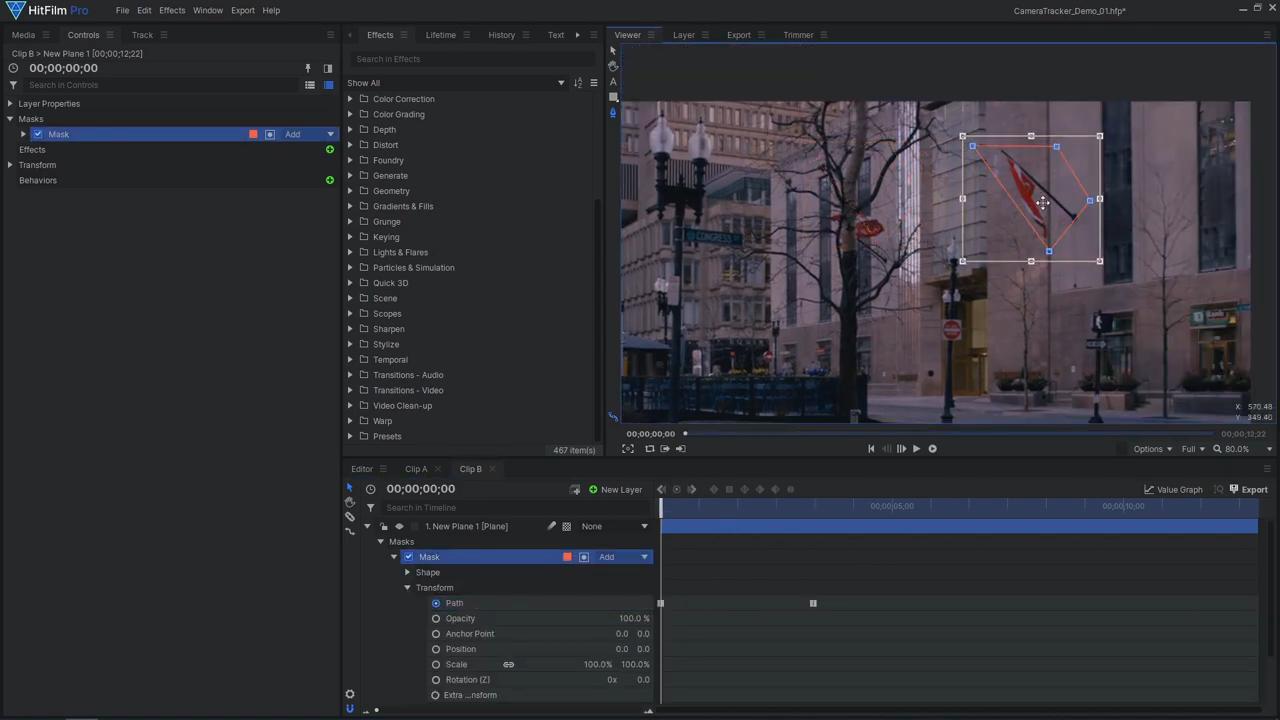Viewport: 1280px width, 720px height.
Task: Open the Effects menu in menu bar
Action: point(172,10)
